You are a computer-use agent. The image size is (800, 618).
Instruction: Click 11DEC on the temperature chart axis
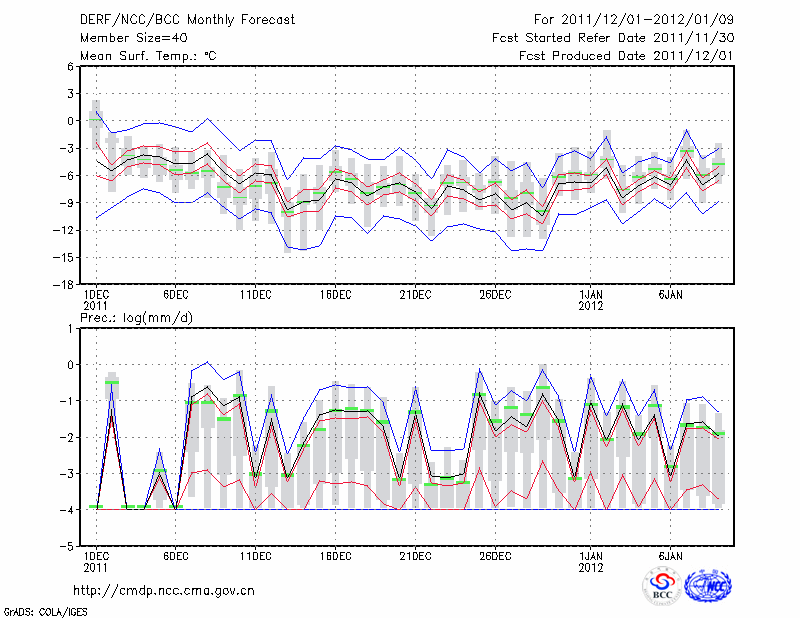tap(255, 296)
